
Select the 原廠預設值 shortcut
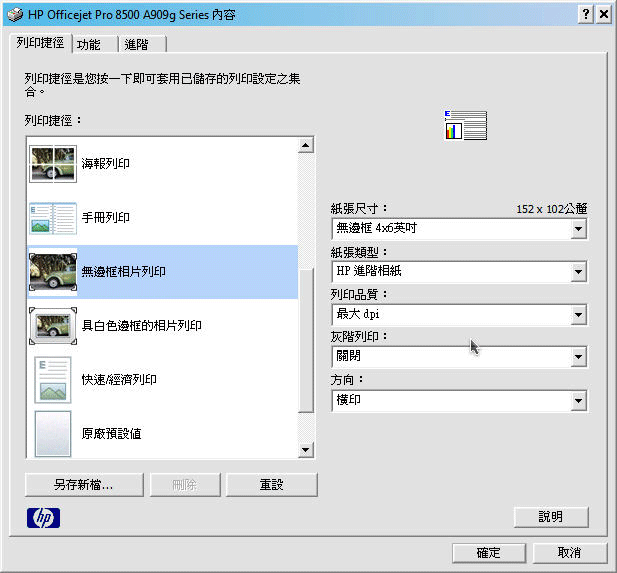(x=163, y=434)
